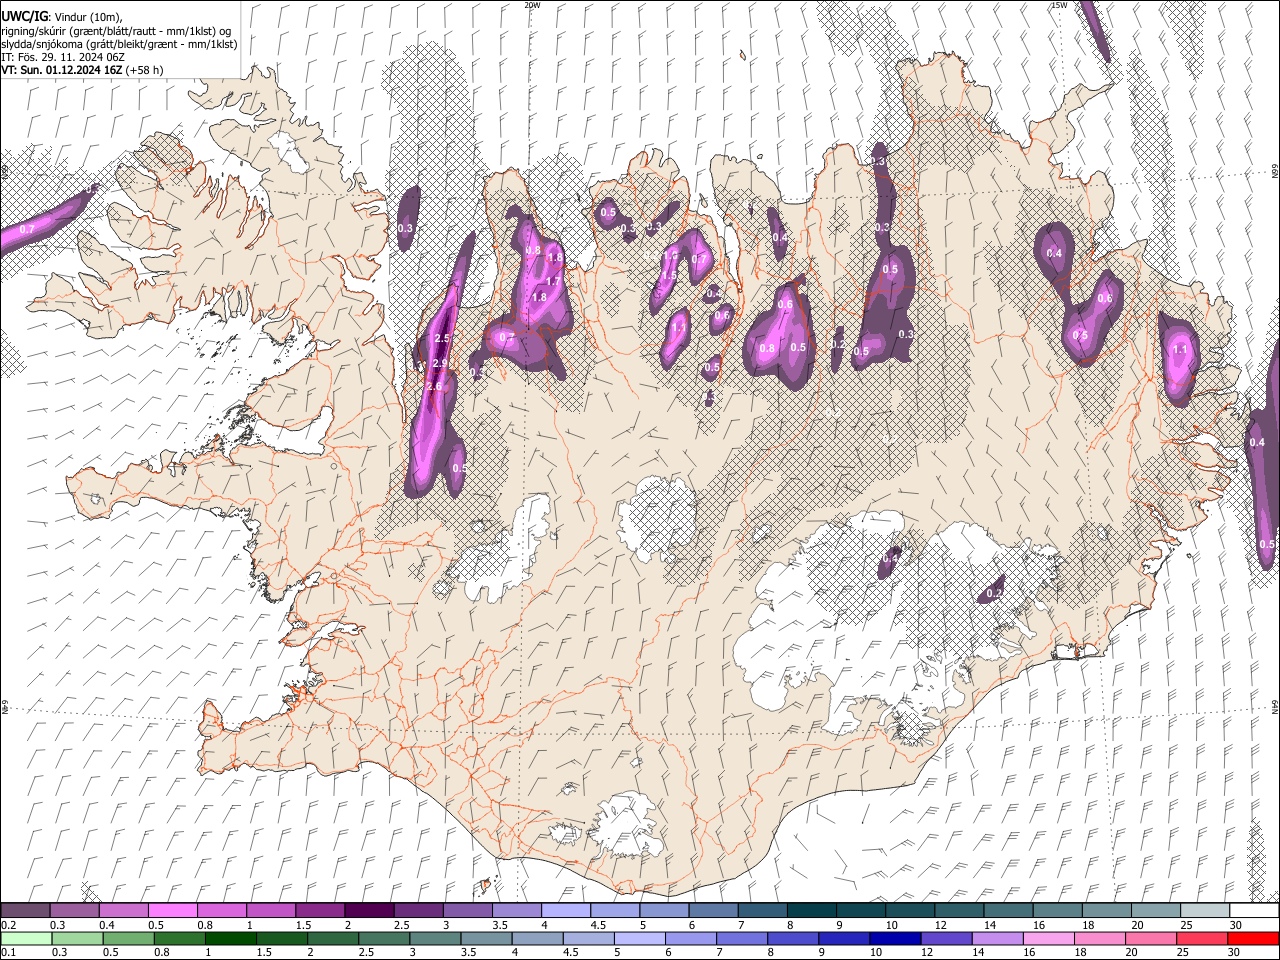Viewport: 1280px width, 960px height.
Task: Select the white 30 swatch in upper legend row
Action: 1254,910
